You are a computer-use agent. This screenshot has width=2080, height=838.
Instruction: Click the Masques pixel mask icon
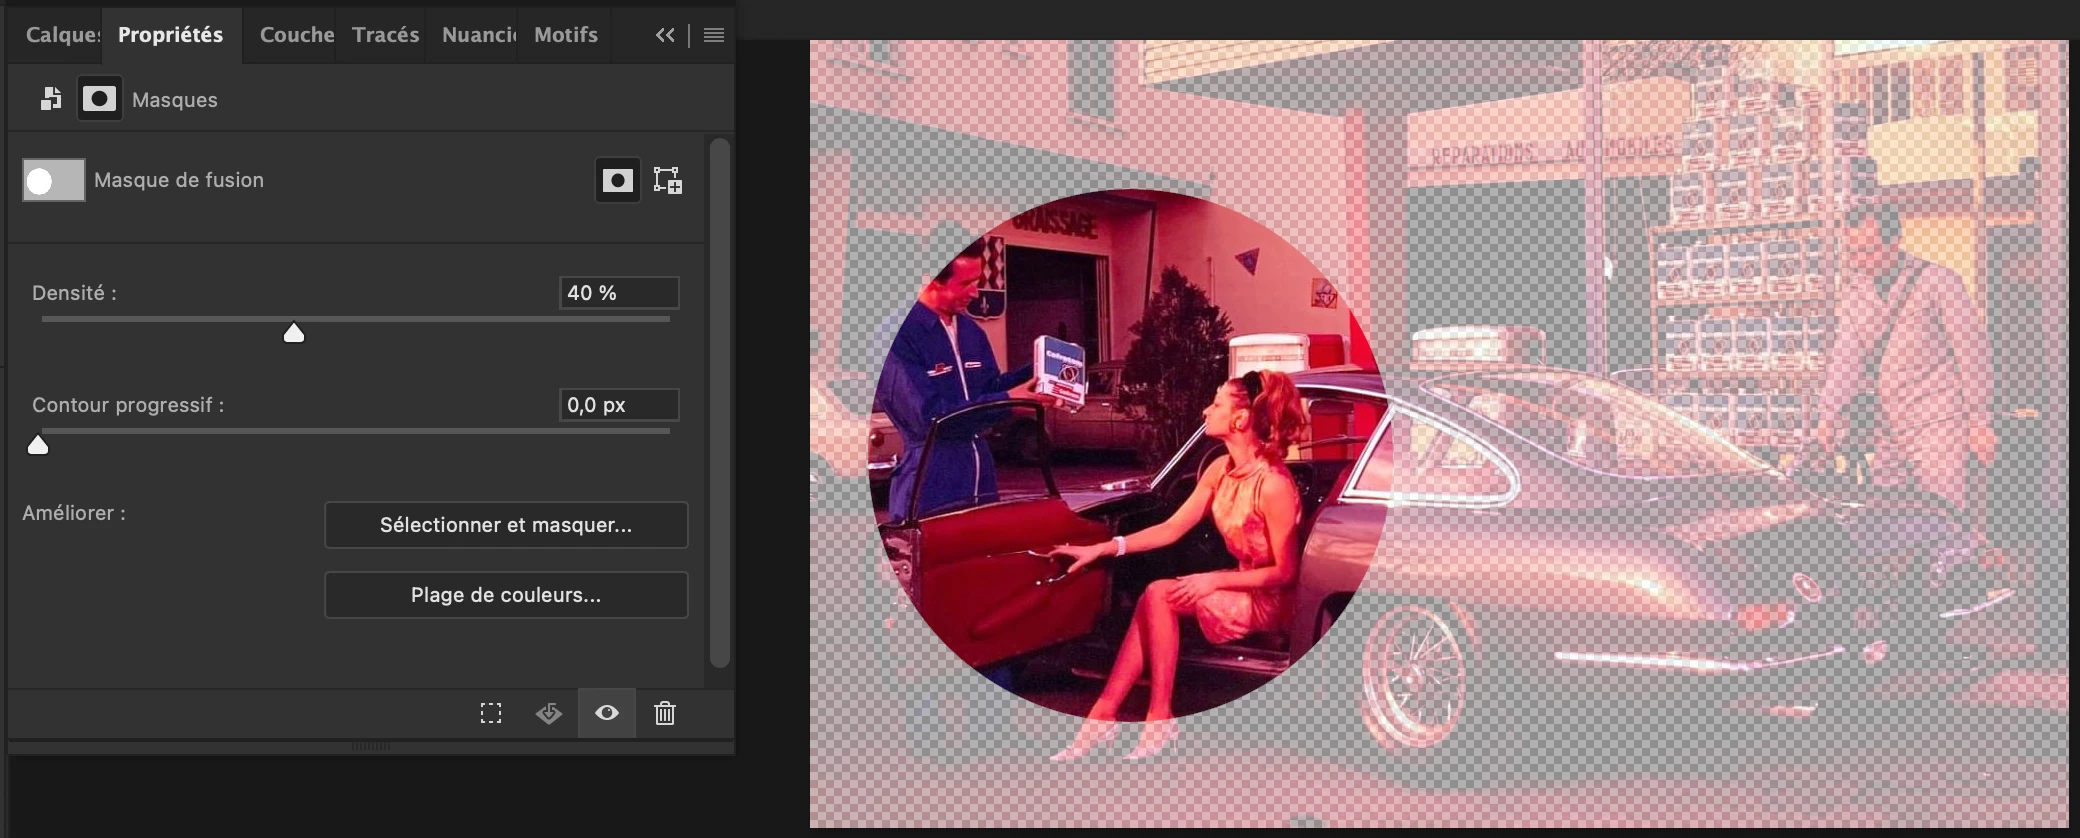pos(100,99)
